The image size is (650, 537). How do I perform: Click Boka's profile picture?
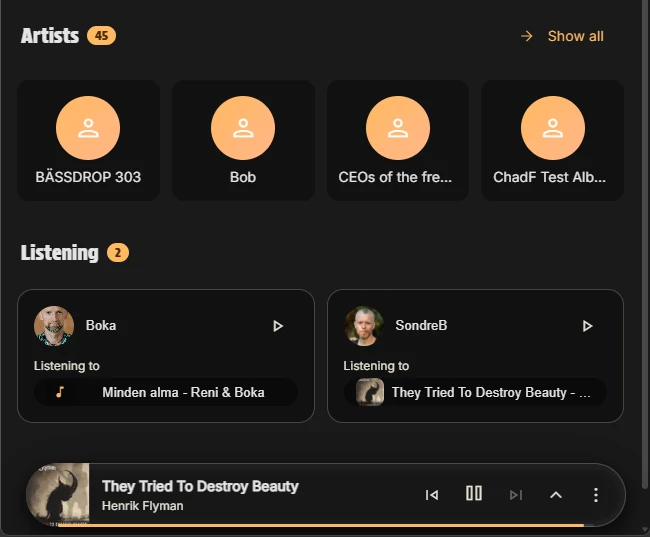[x=54, y=326]
